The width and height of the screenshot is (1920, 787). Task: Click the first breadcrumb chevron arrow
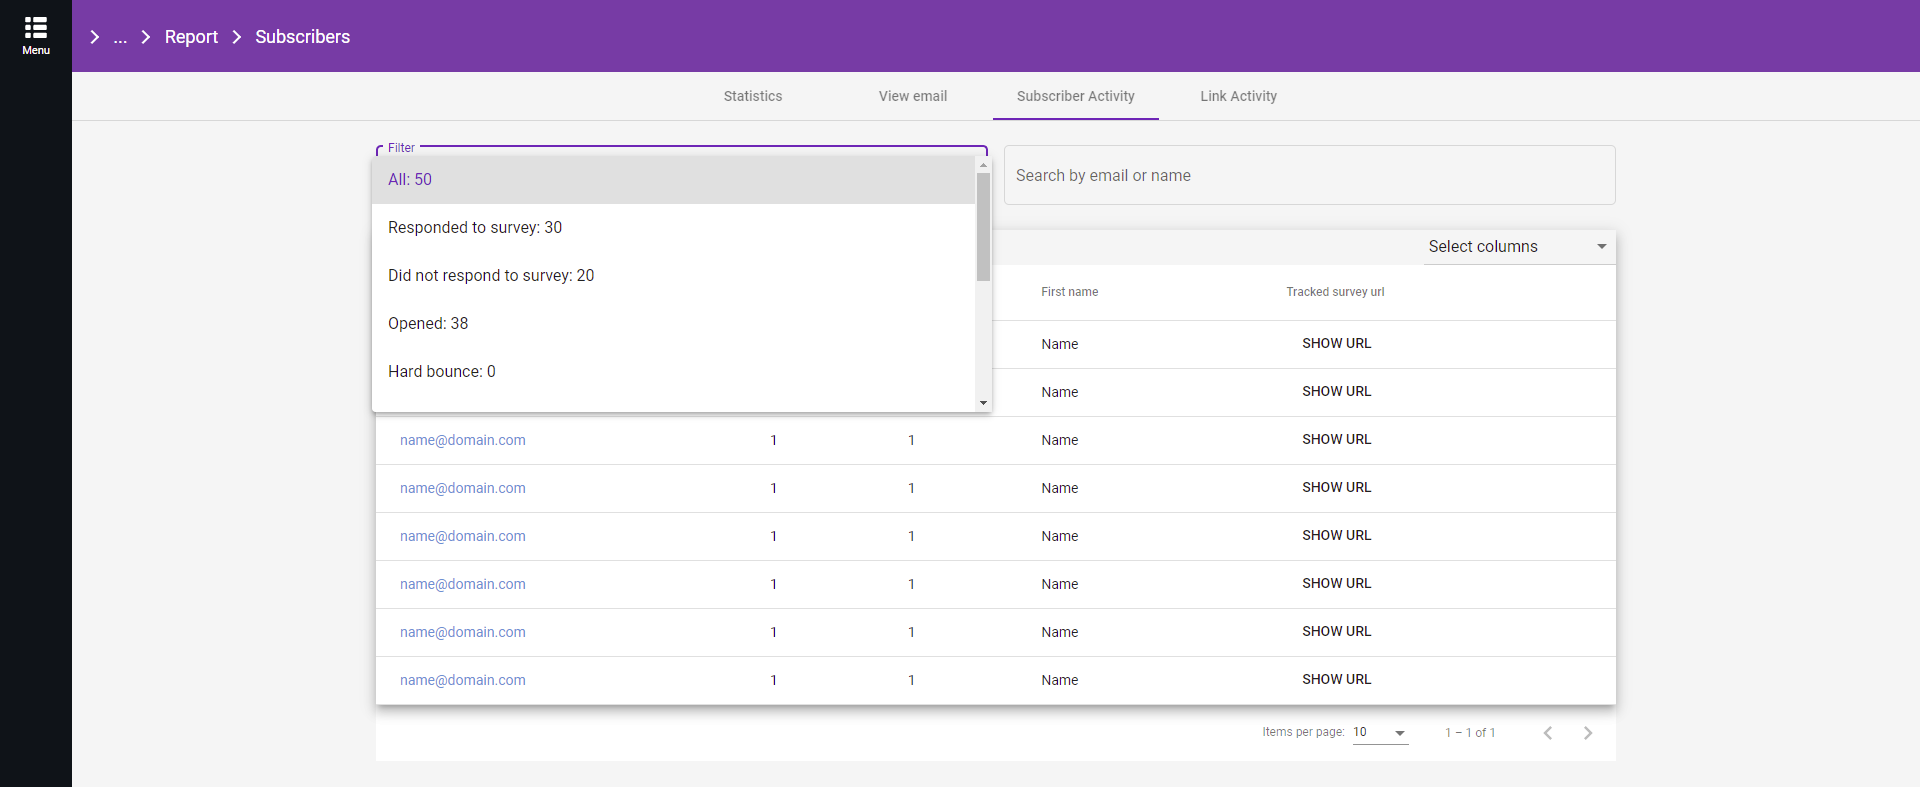tap(95, 37)
